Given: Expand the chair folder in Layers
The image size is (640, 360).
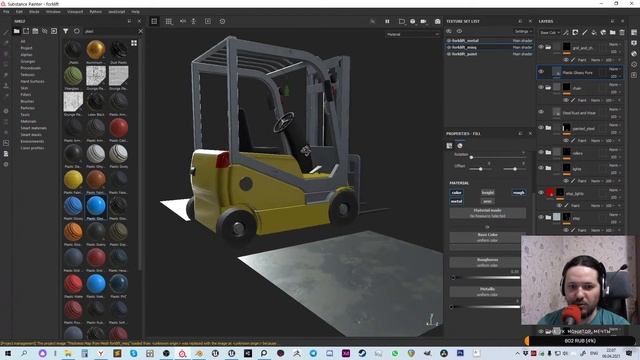Looking at the screenshot, I should [x=549, y=87].
